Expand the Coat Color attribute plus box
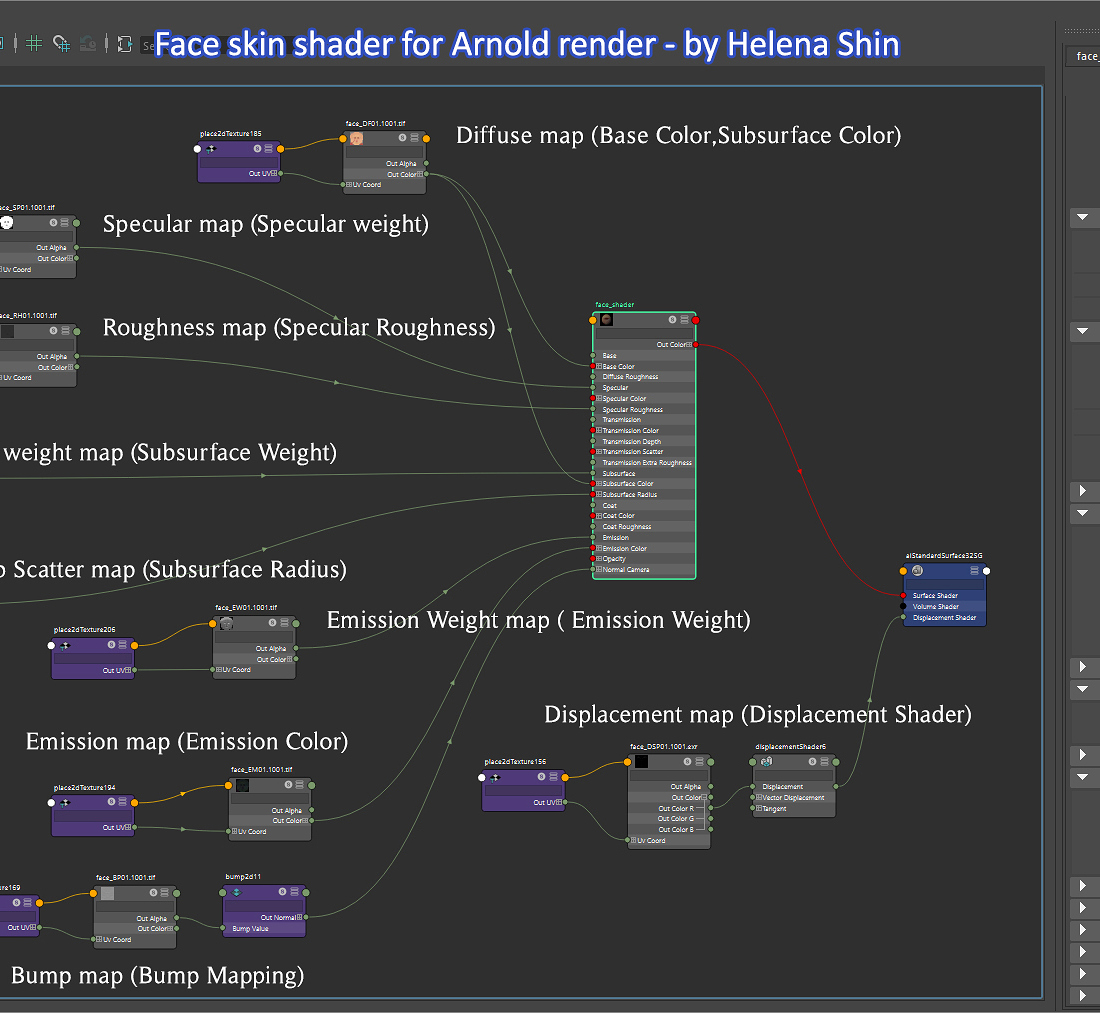The image size is (1100, 1013). [599, 516]
